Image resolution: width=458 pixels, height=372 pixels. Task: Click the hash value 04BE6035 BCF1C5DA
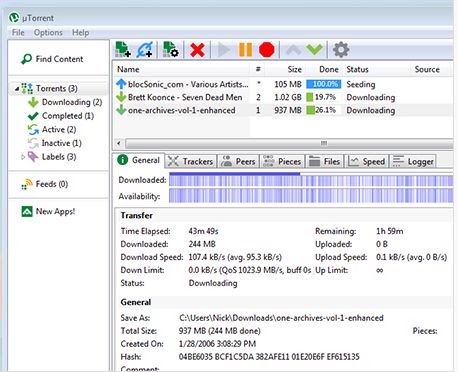tap(269, 357)
